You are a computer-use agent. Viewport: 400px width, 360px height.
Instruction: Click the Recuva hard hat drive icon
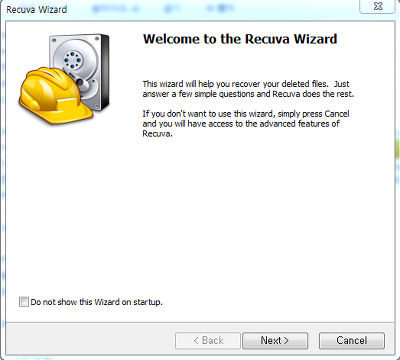pos(64,79)
